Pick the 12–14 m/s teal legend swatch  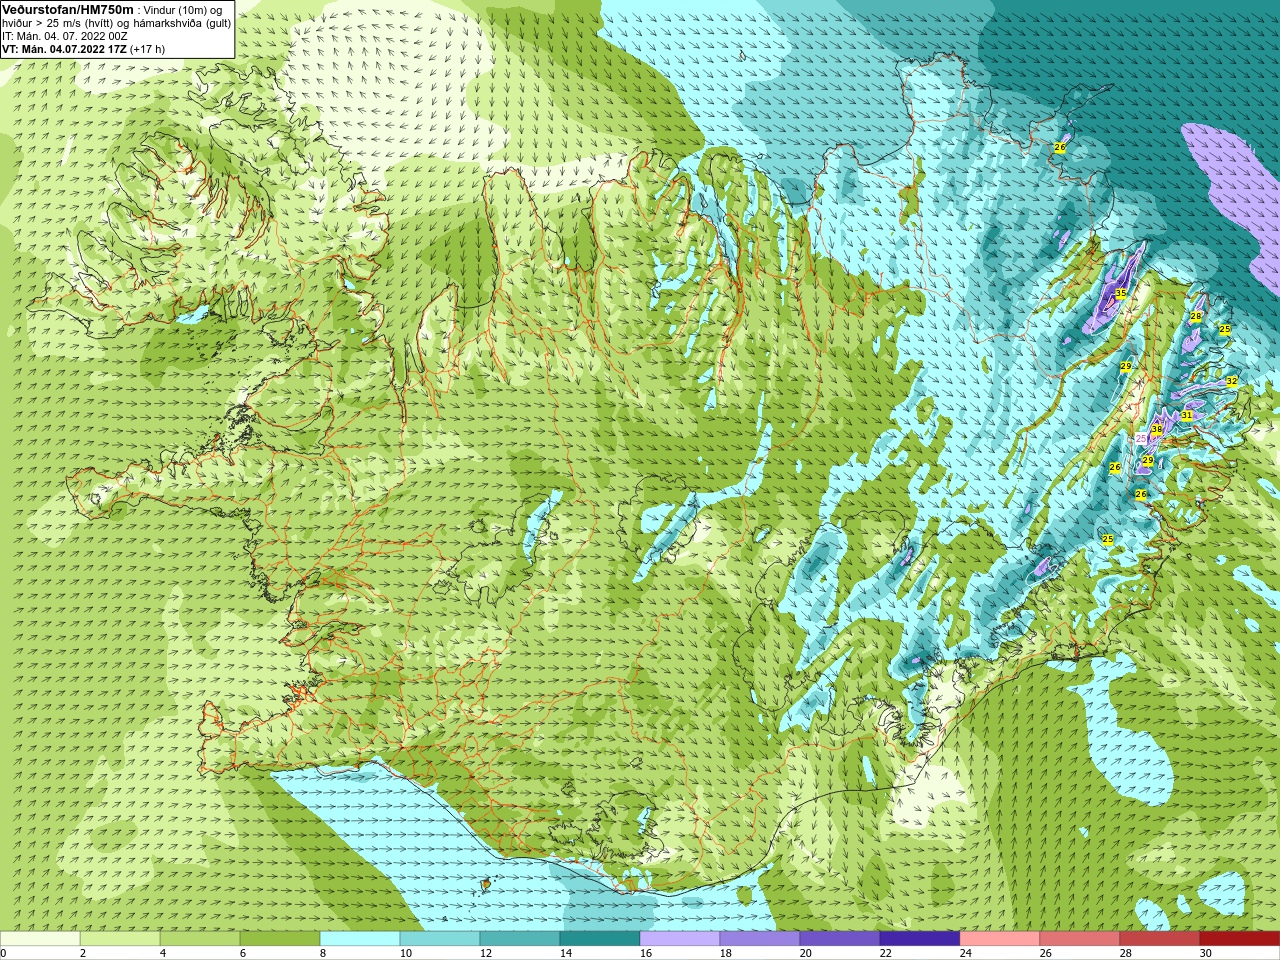click(520, 938)
